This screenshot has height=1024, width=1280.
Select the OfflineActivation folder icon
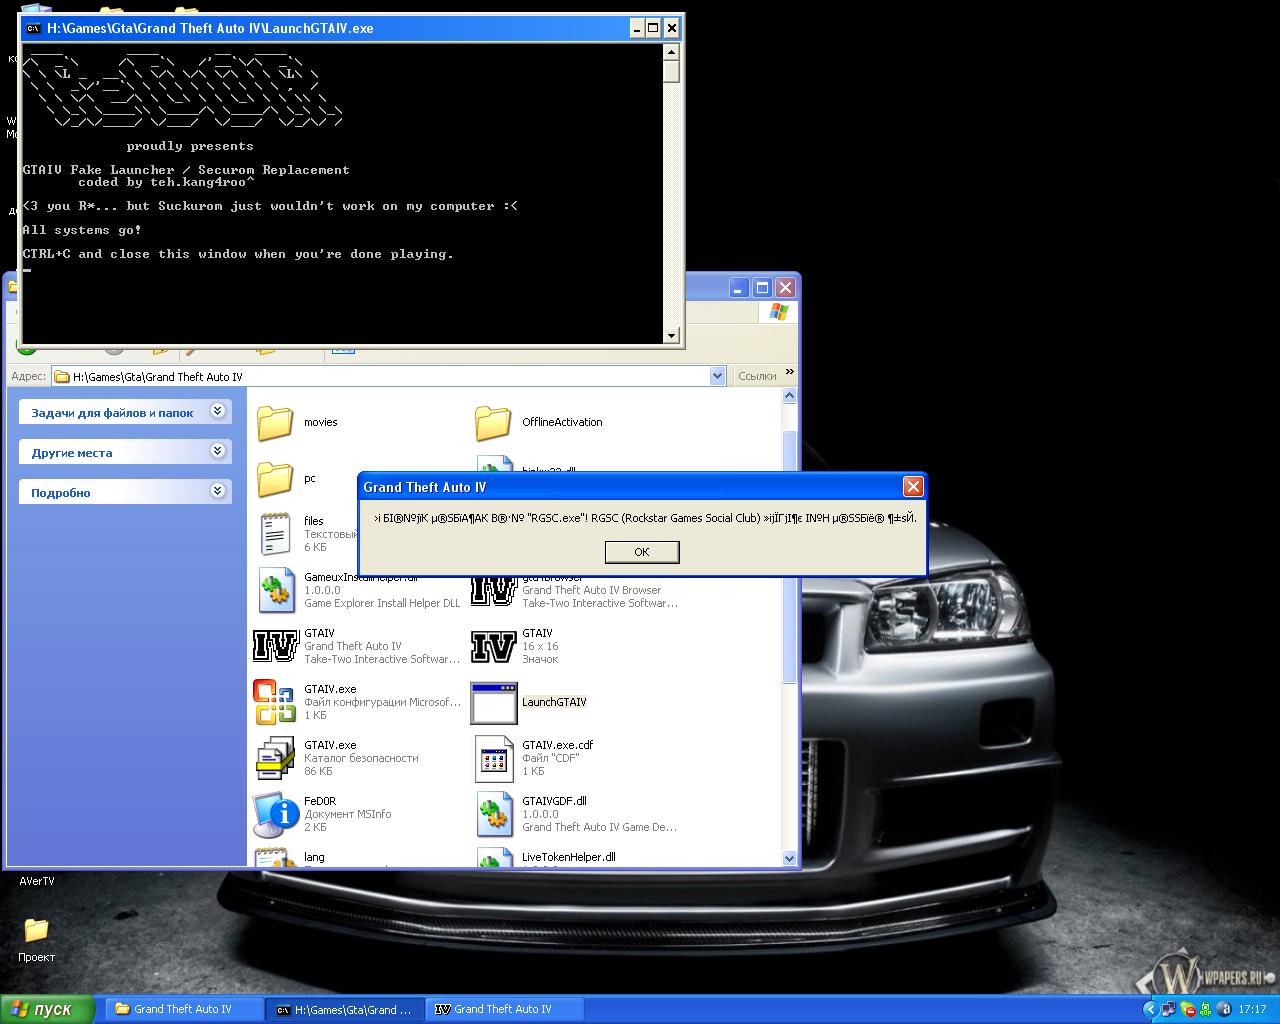click(493, 423)
